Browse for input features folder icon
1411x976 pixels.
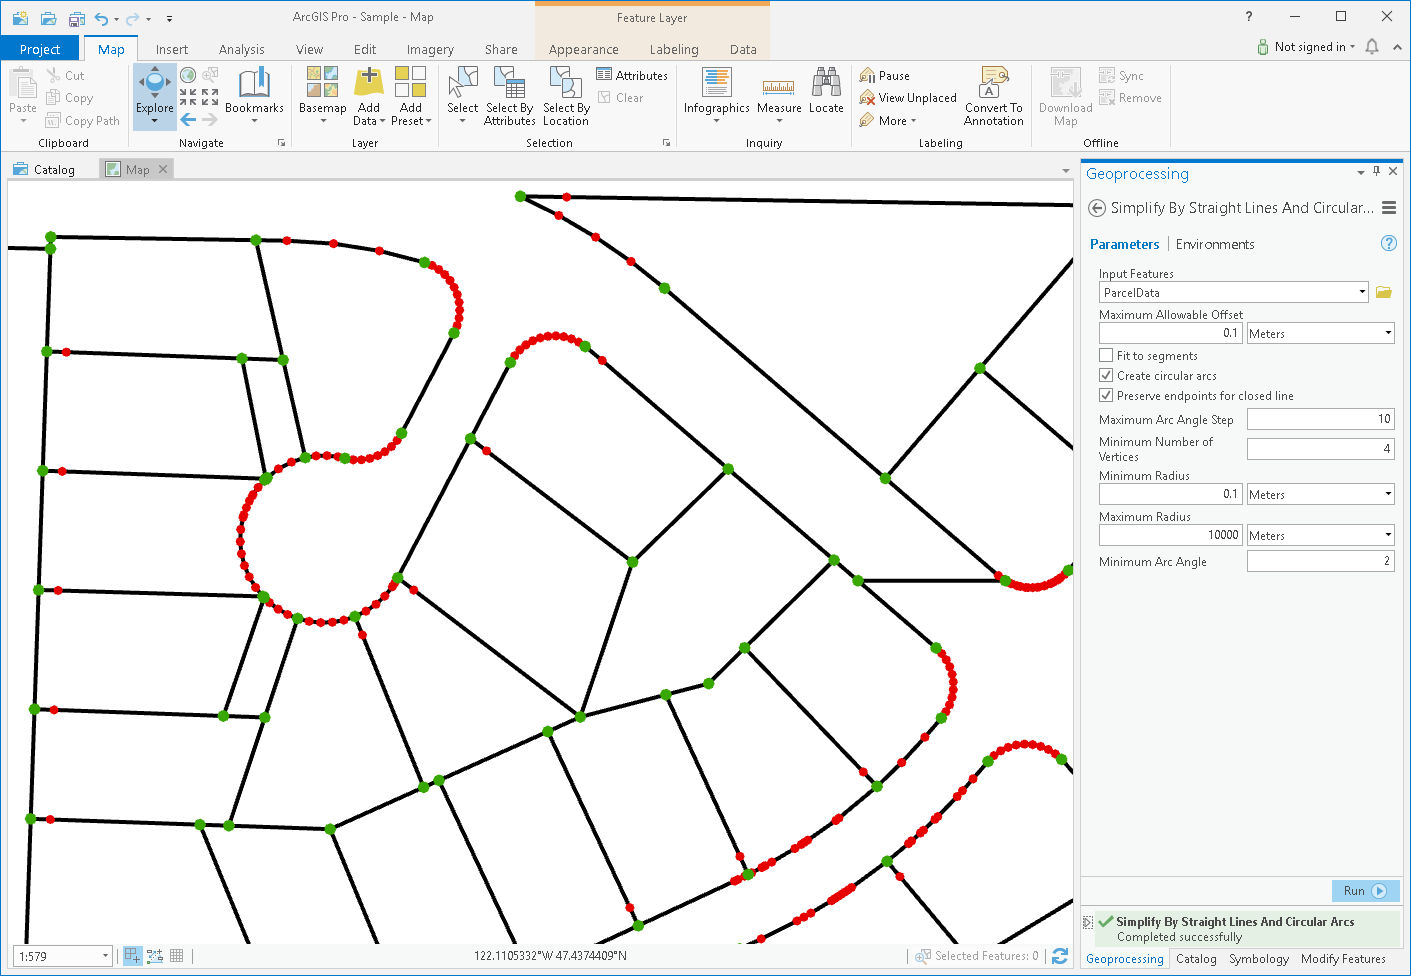(1384, 292)
